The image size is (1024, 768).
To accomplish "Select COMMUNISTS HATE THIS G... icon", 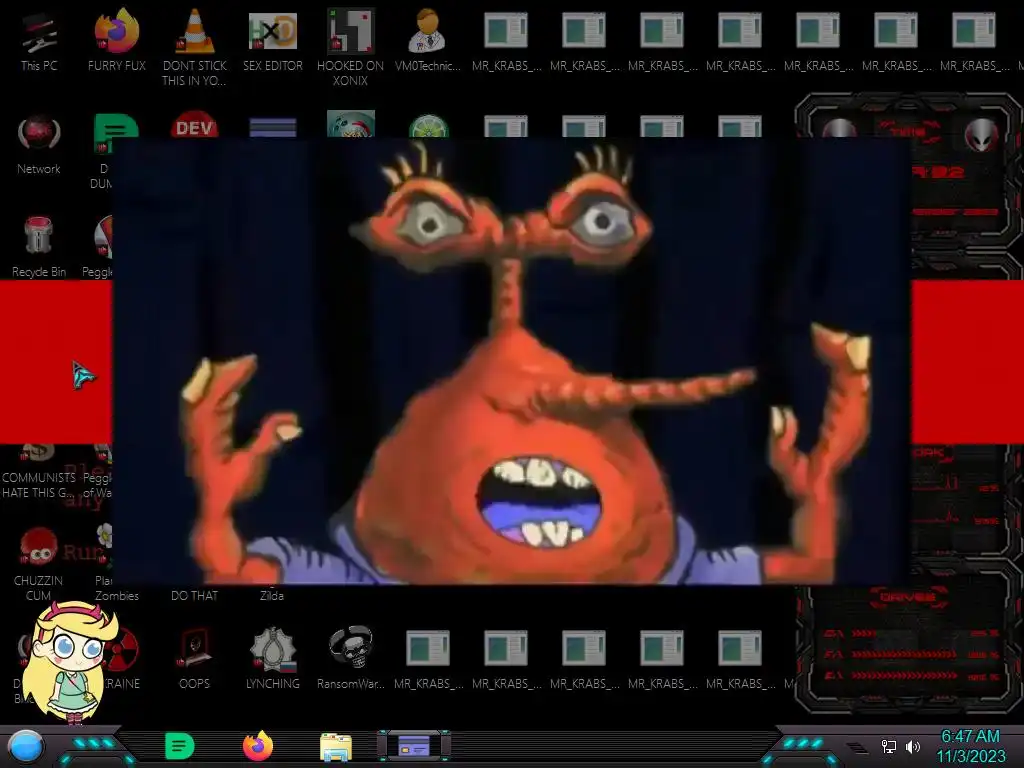I will (x=39, y=472).
